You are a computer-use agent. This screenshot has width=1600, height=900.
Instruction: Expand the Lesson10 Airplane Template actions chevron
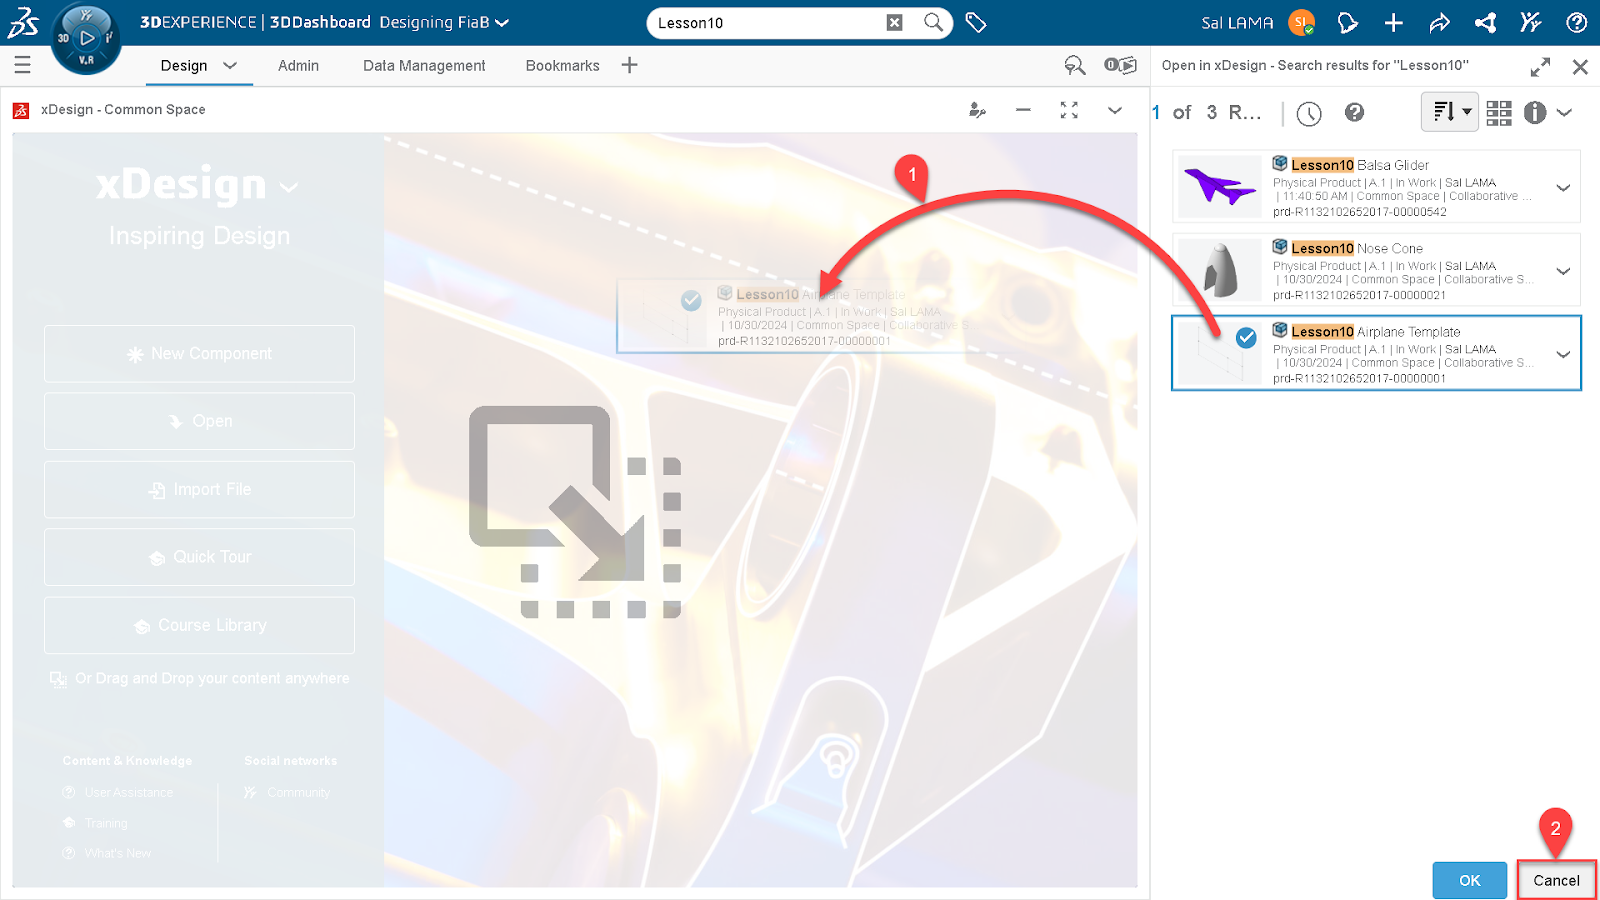click(x=1563, y=354)
